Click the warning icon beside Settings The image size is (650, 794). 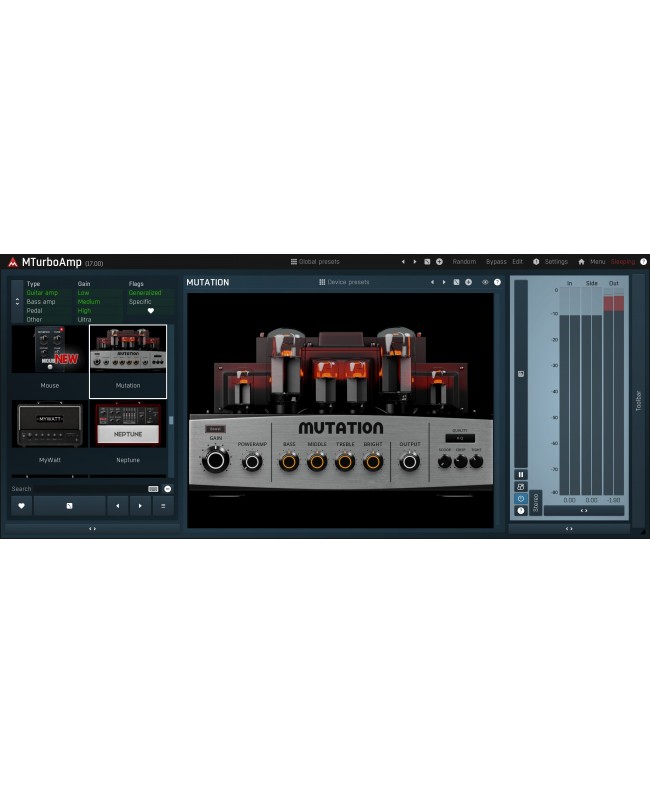536,262
